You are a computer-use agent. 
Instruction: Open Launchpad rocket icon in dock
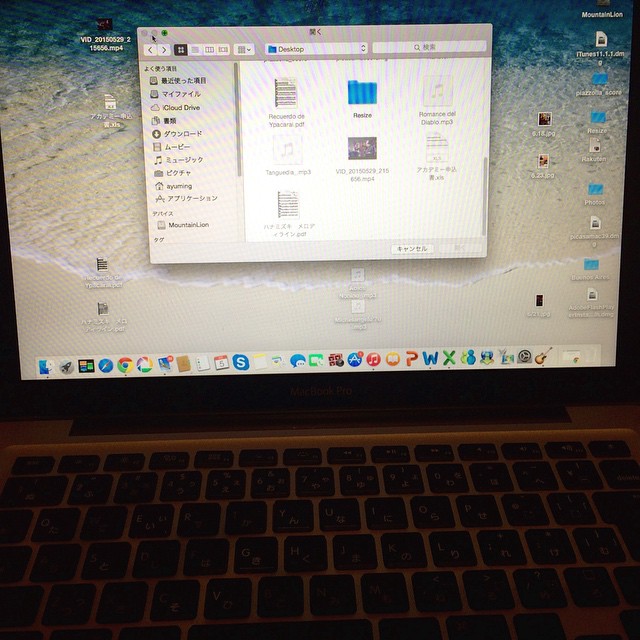(x=67, y=367)
